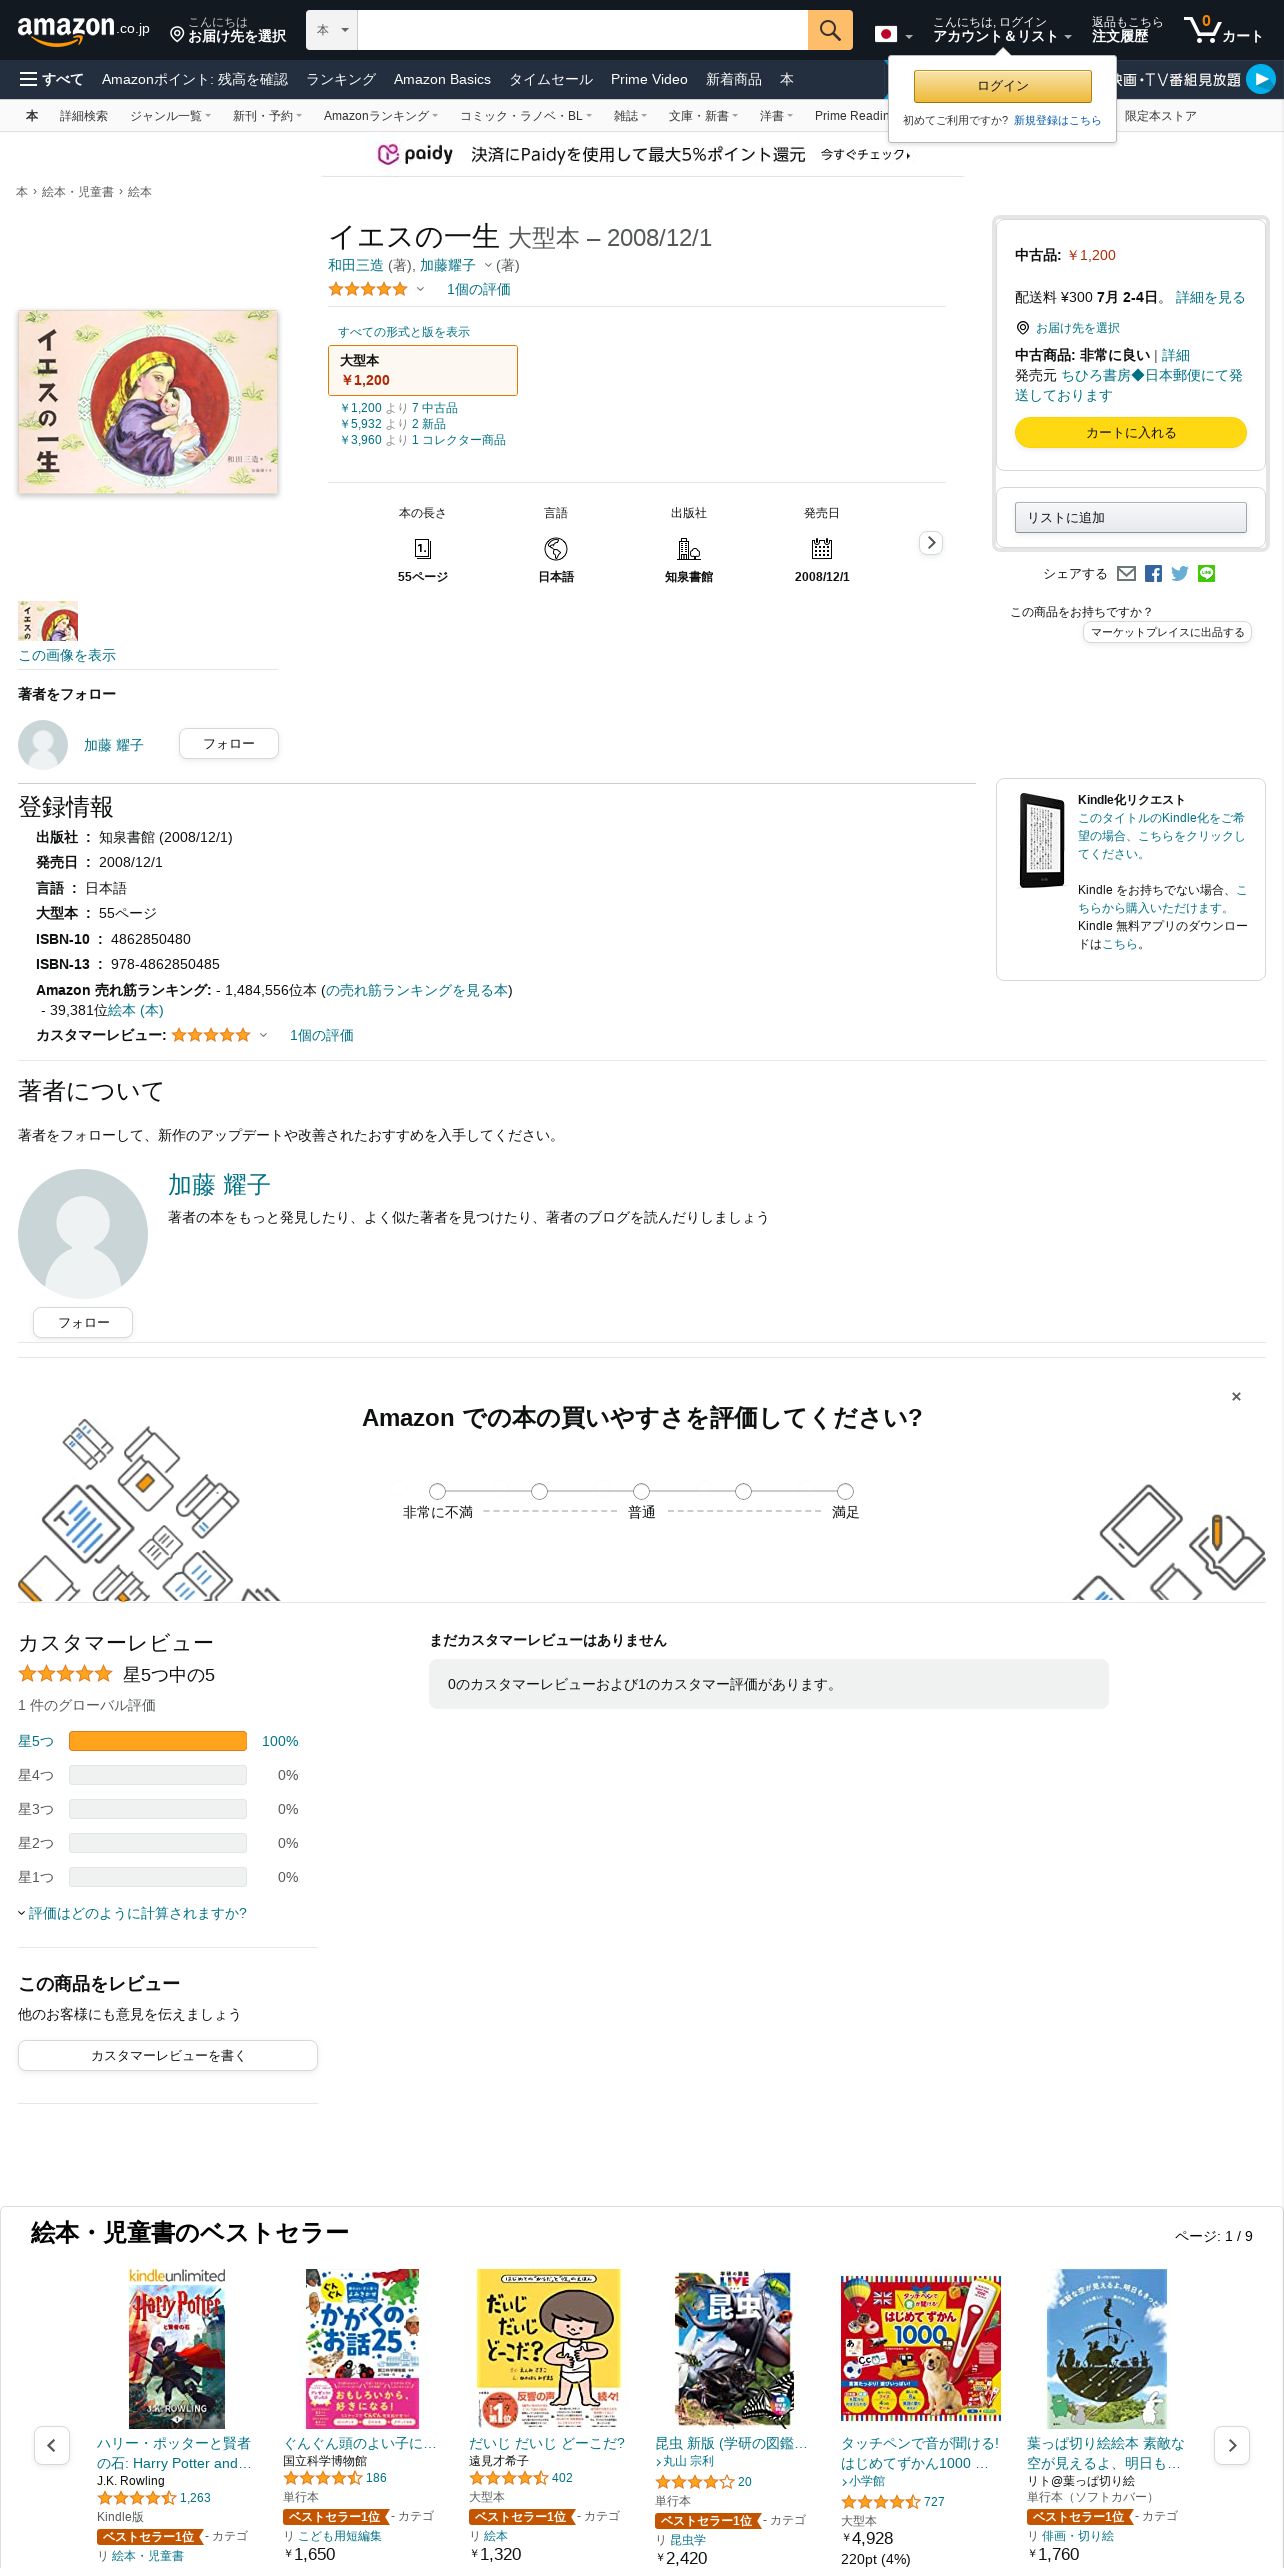This screenshot has height=2568, width=1284.
Task: Select the 普通 middle rating option
Action: 641,1491
